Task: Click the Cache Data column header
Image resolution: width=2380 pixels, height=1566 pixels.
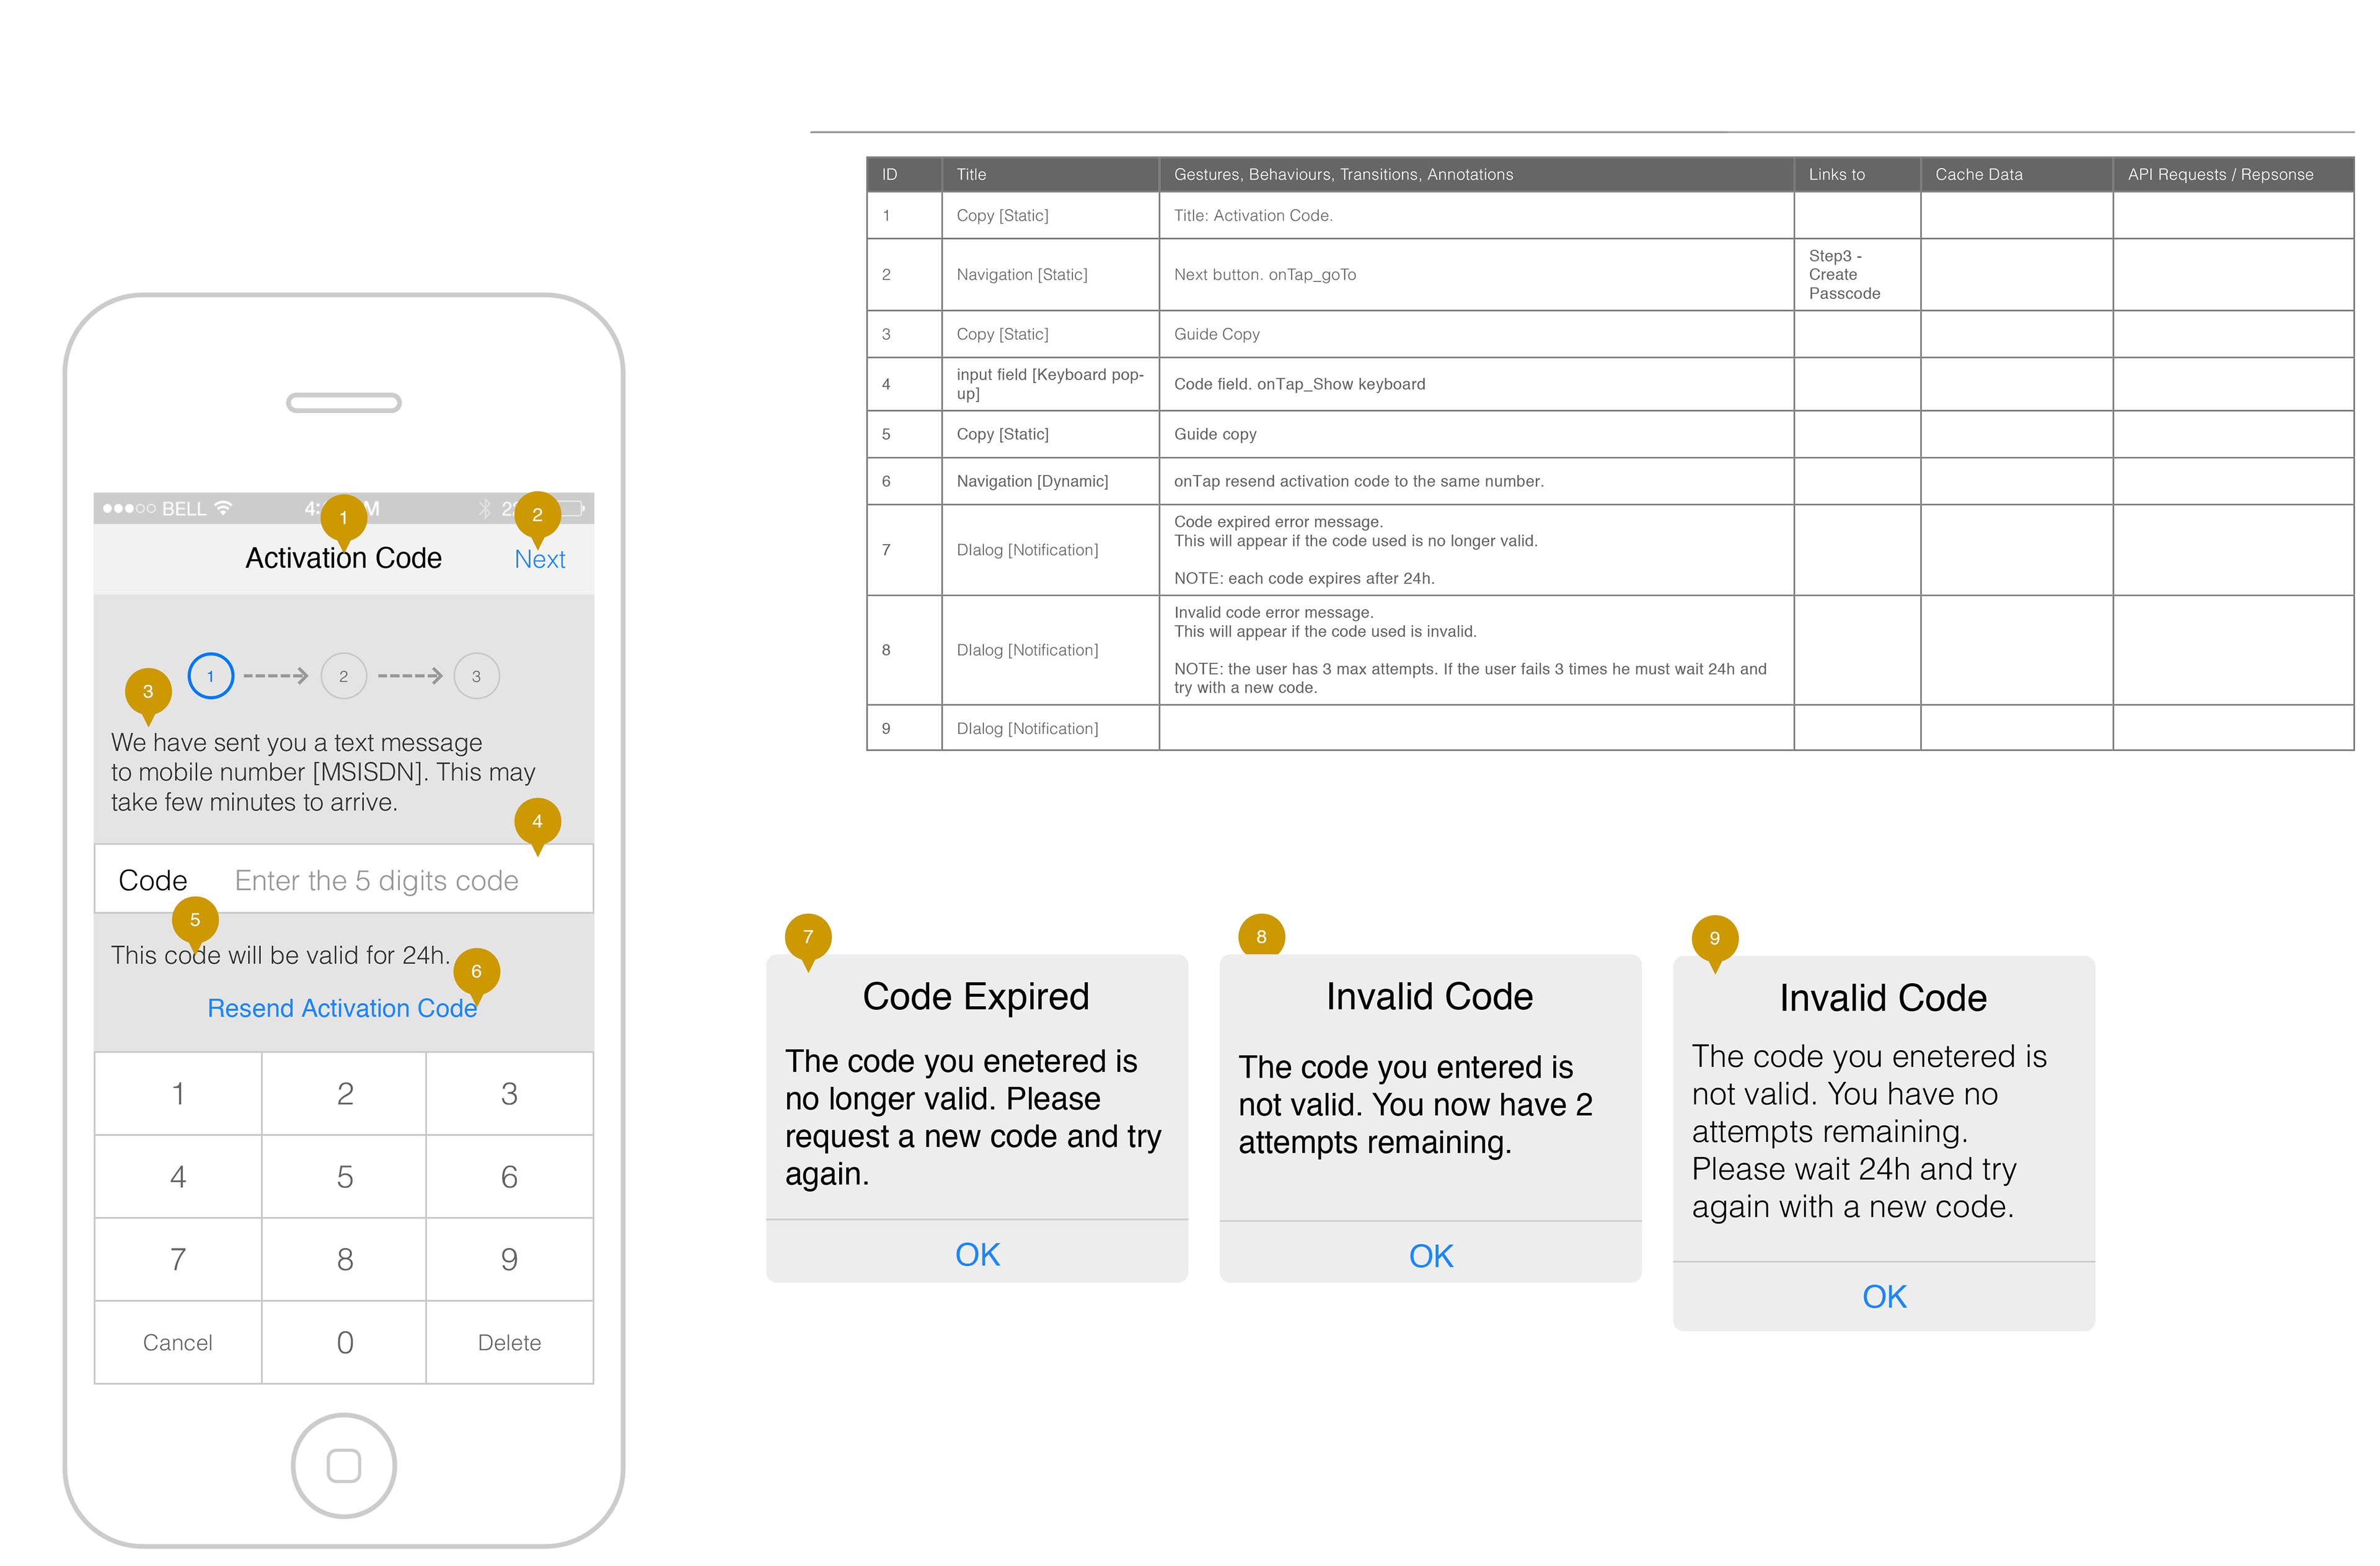Action: 2016,174
